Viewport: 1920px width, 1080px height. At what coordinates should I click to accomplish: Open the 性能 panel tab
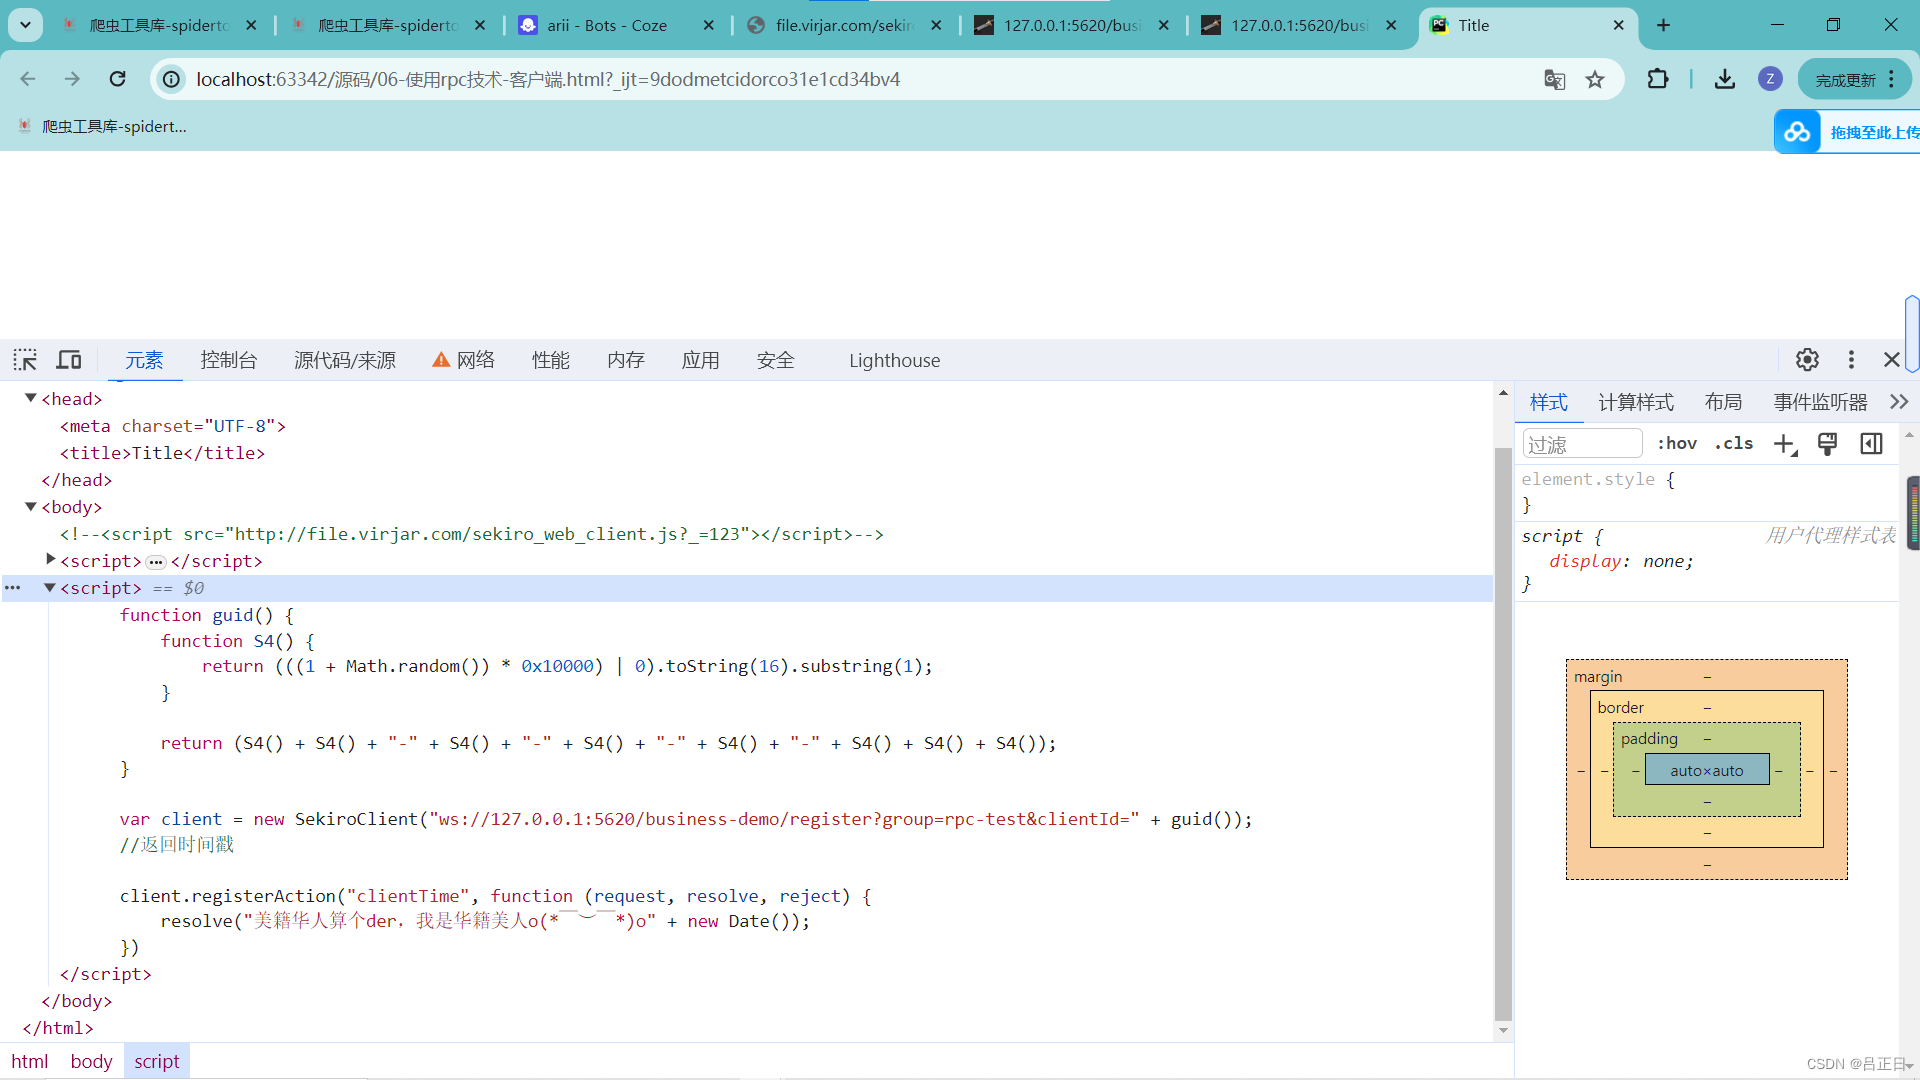point(551,360)
